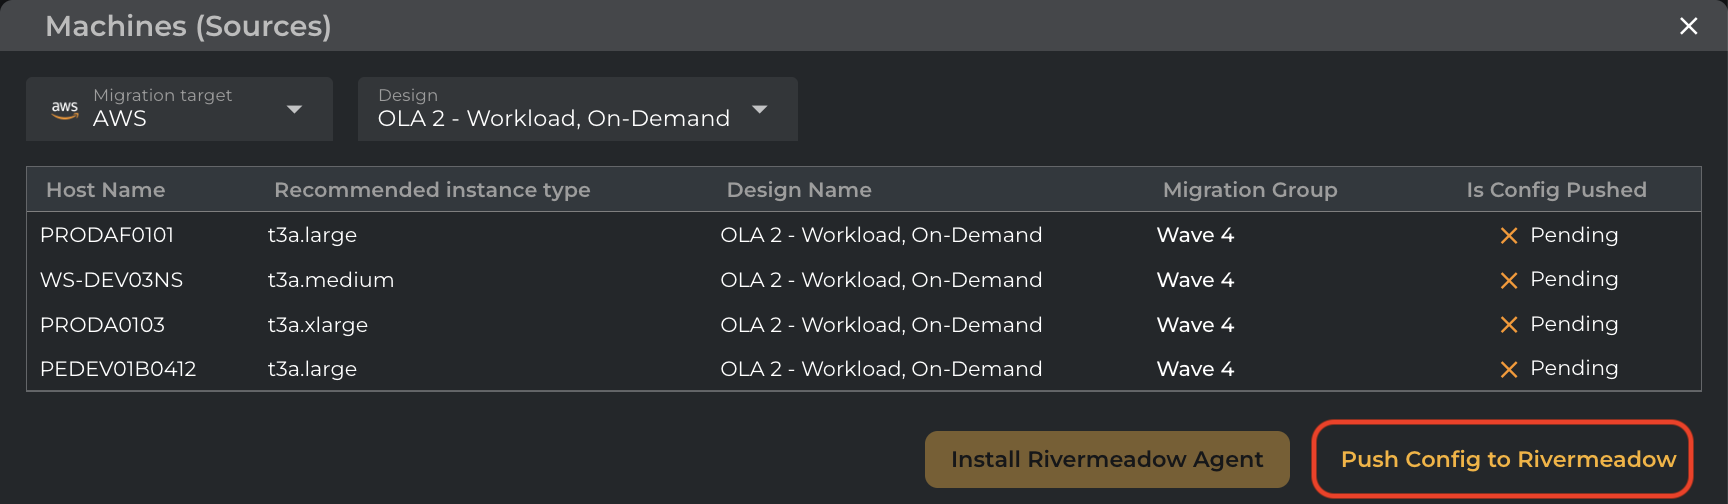Image resolution: width=1728 pixels, height=504 pixels.
Task: Click the Design dropdown arrow
Action: coord(760,109)
